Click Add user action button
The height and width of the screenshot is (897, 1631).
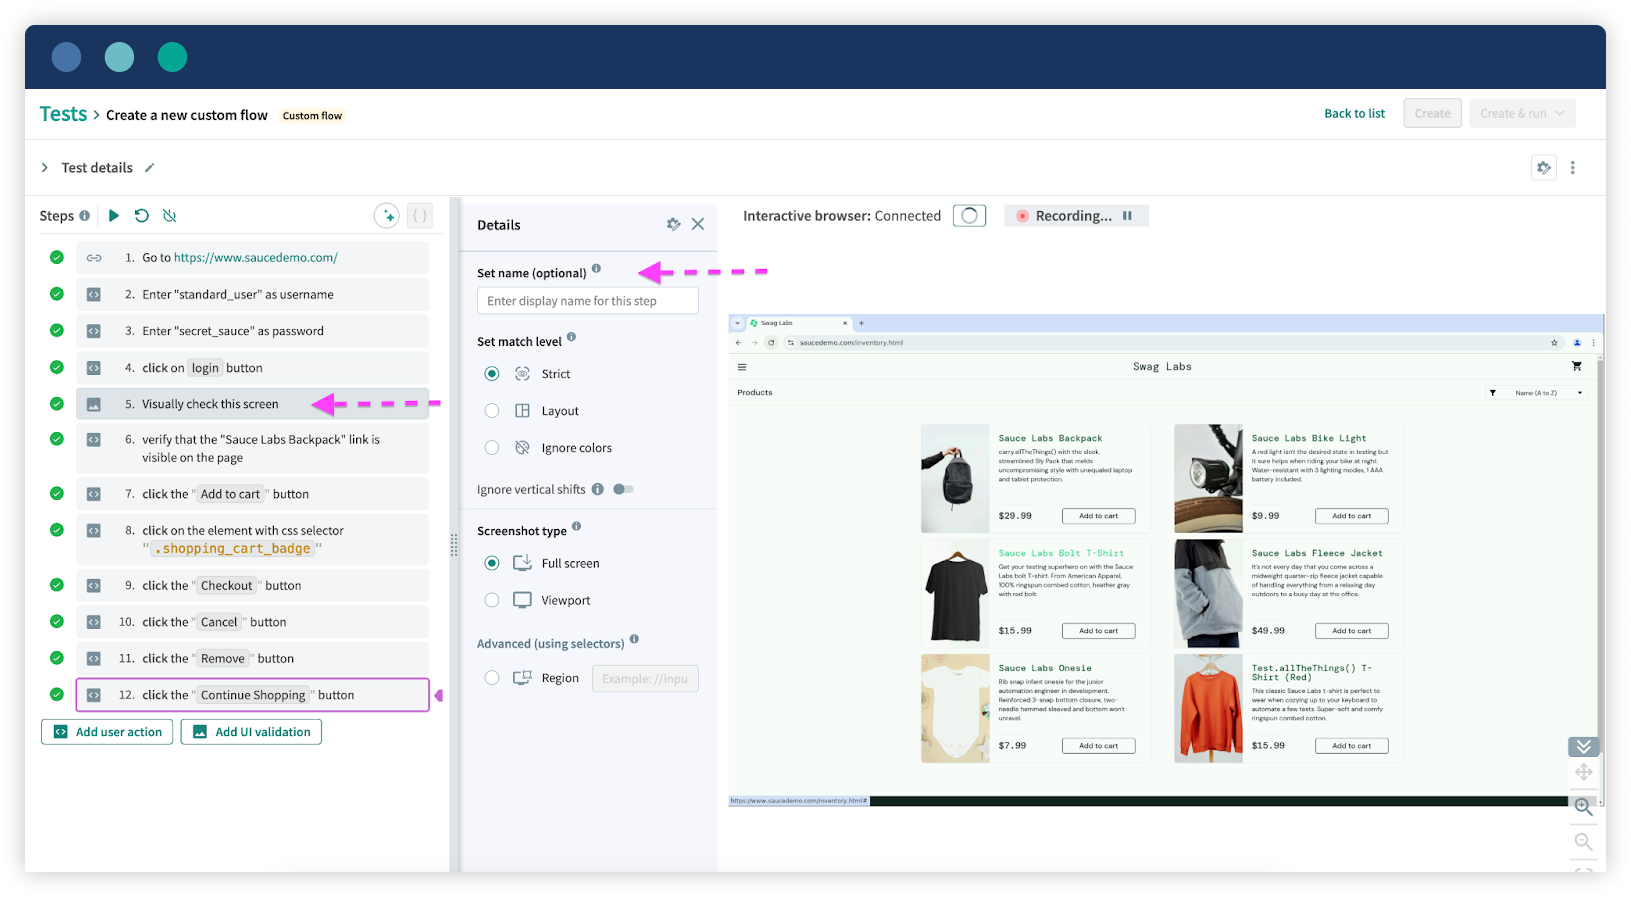(107, 732)
